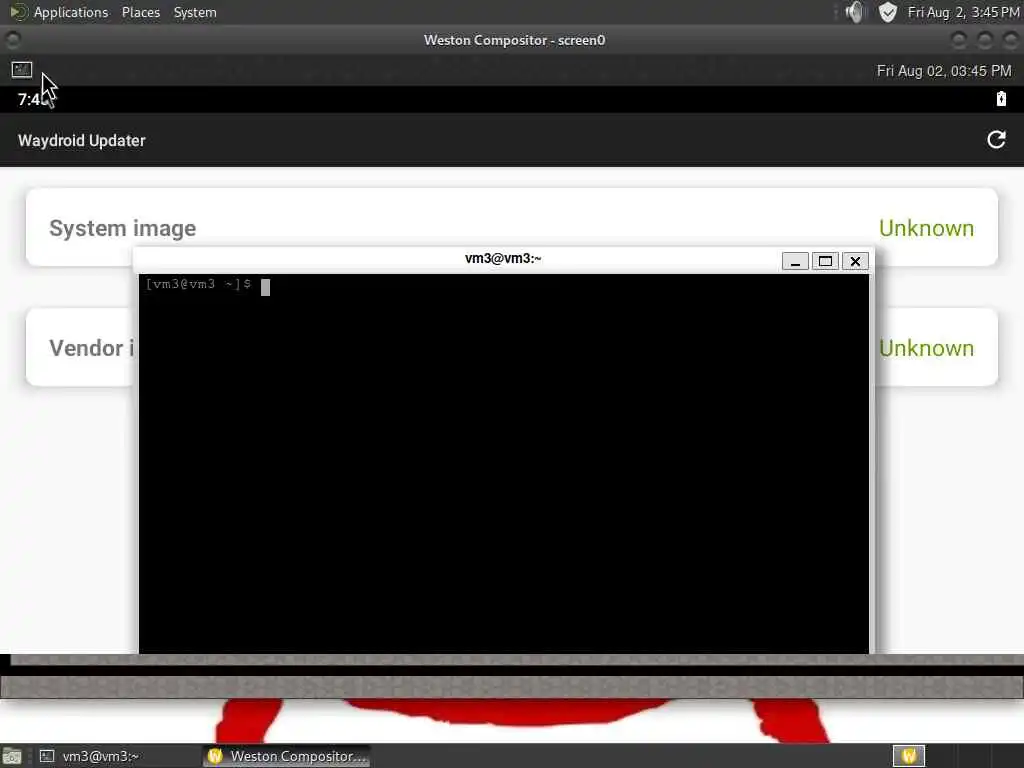The height and width of the screenshot is (768, 1024).
Task: Click the Weston Compositor - screen0 window title
Action: click(x=515, y=40)
